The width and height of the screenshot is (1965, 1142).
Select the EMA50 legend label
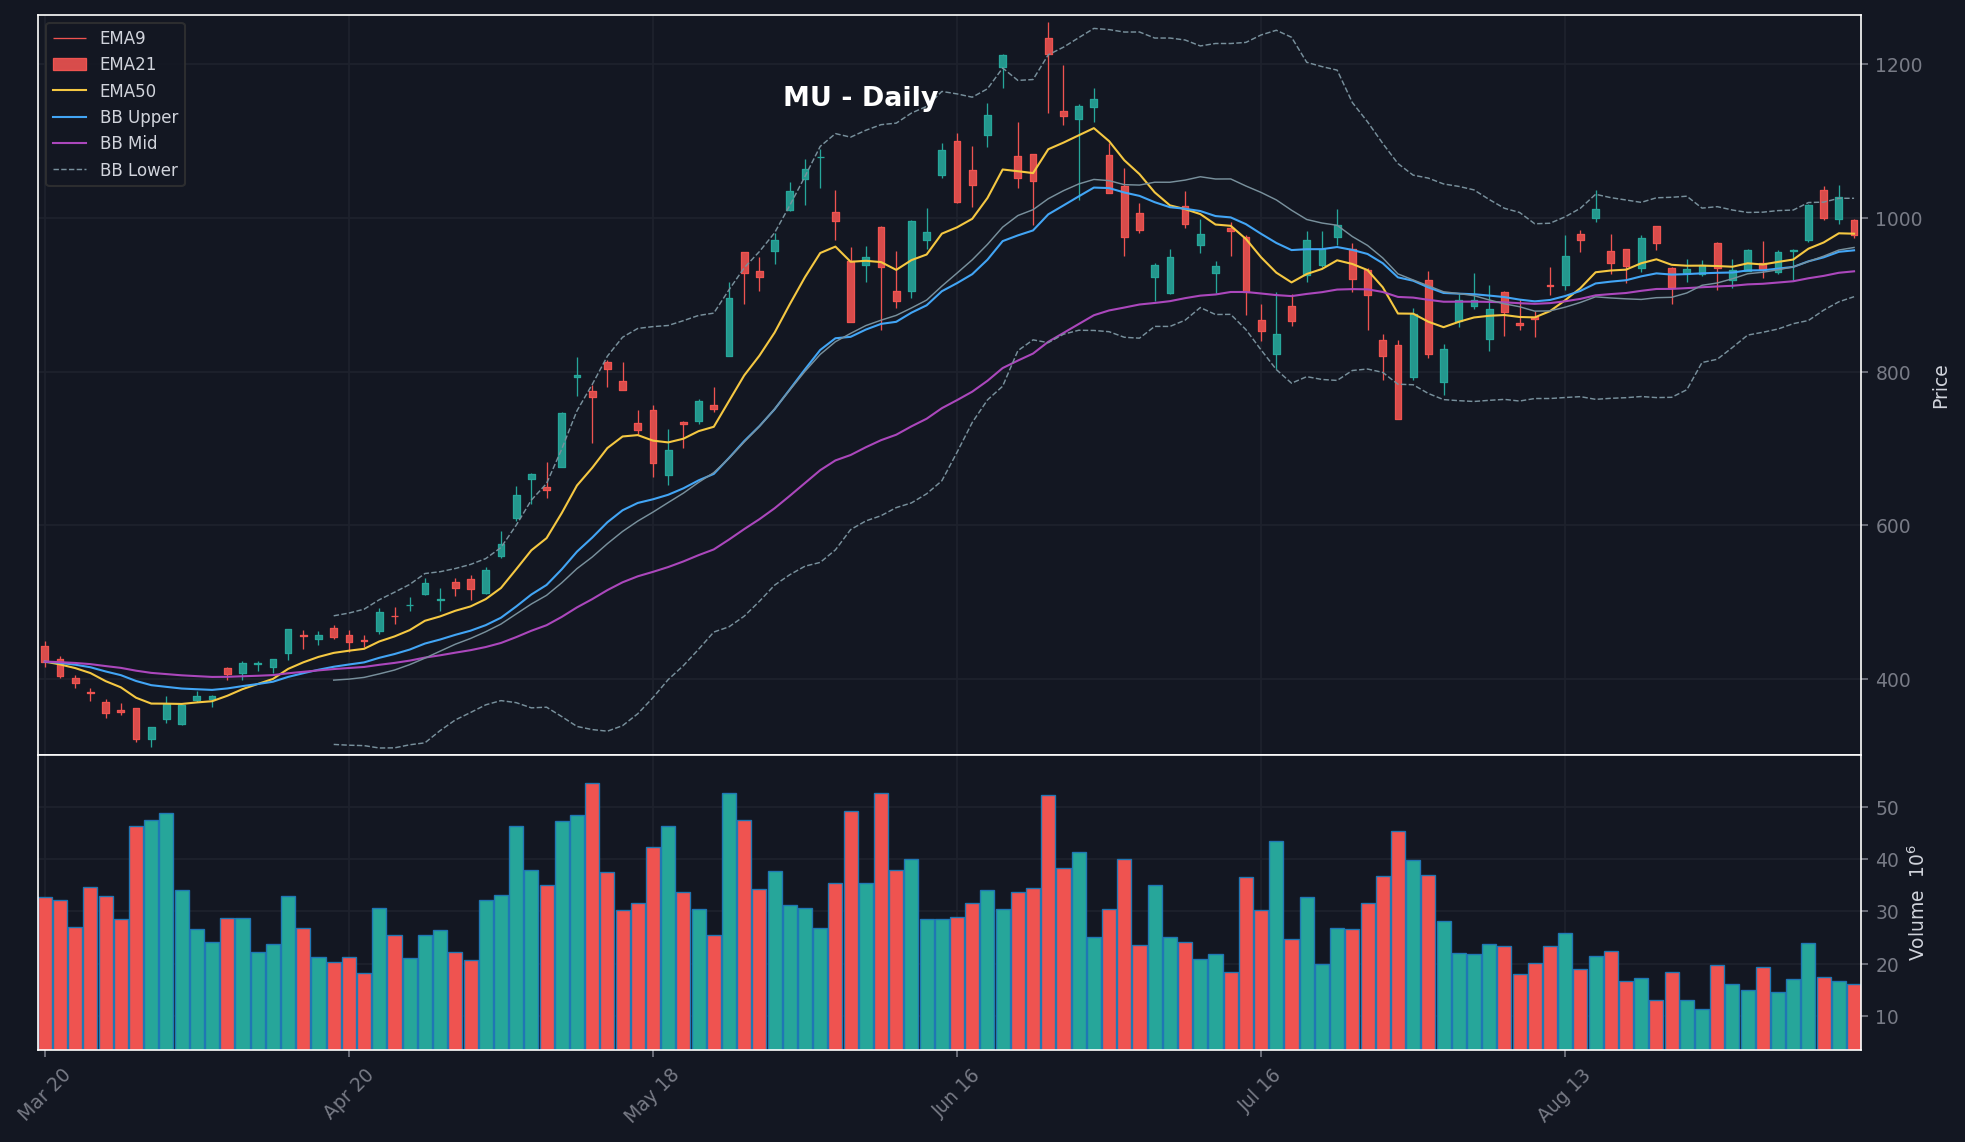click(128, 91)
